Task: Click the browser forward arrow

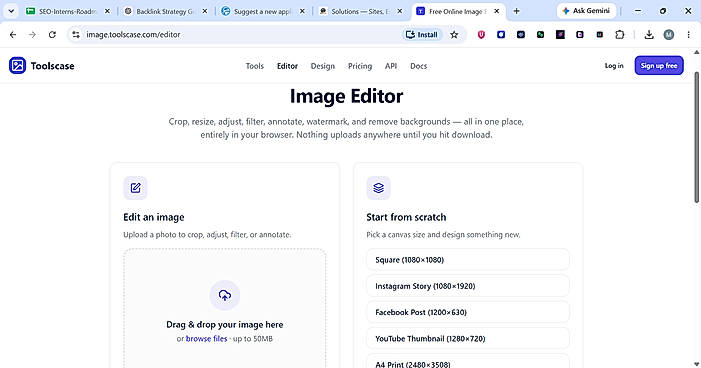Action: (32, 34)
